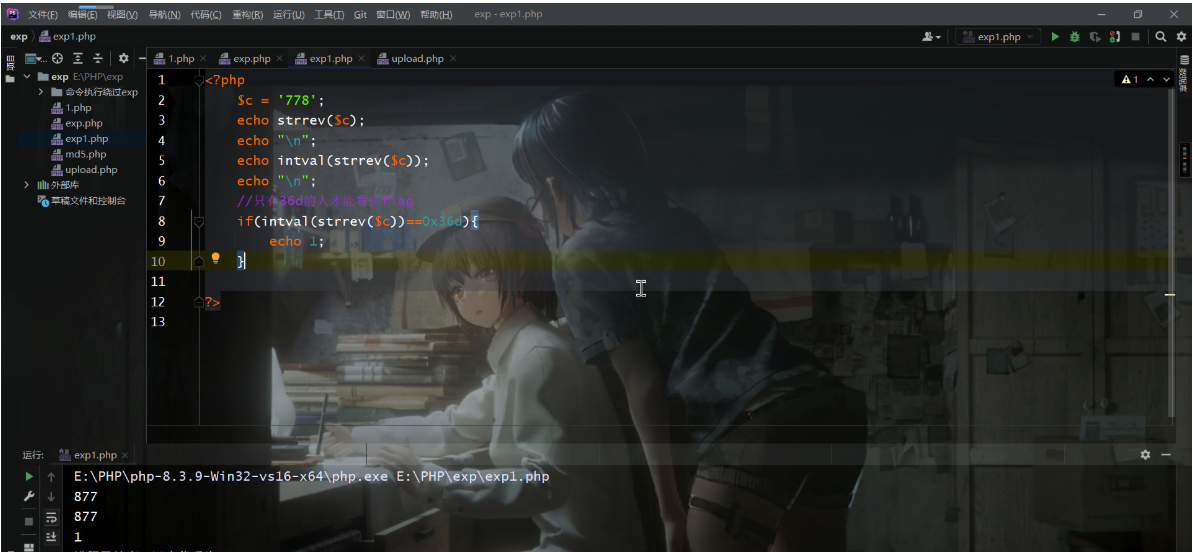
Task: Open the 帮助(H) menu
Action: 435,15
